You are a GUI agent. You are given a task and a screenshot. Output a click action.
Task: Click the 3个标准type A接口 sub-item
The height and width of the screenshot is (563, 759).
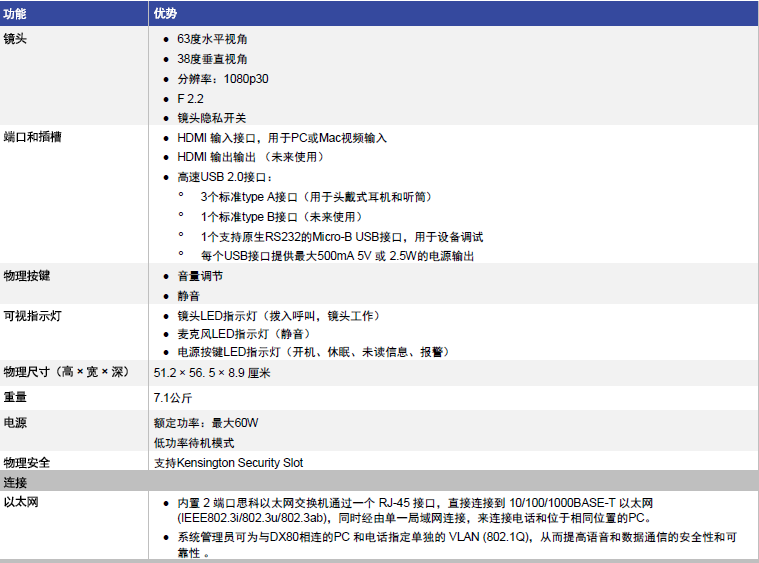point(317,197)
